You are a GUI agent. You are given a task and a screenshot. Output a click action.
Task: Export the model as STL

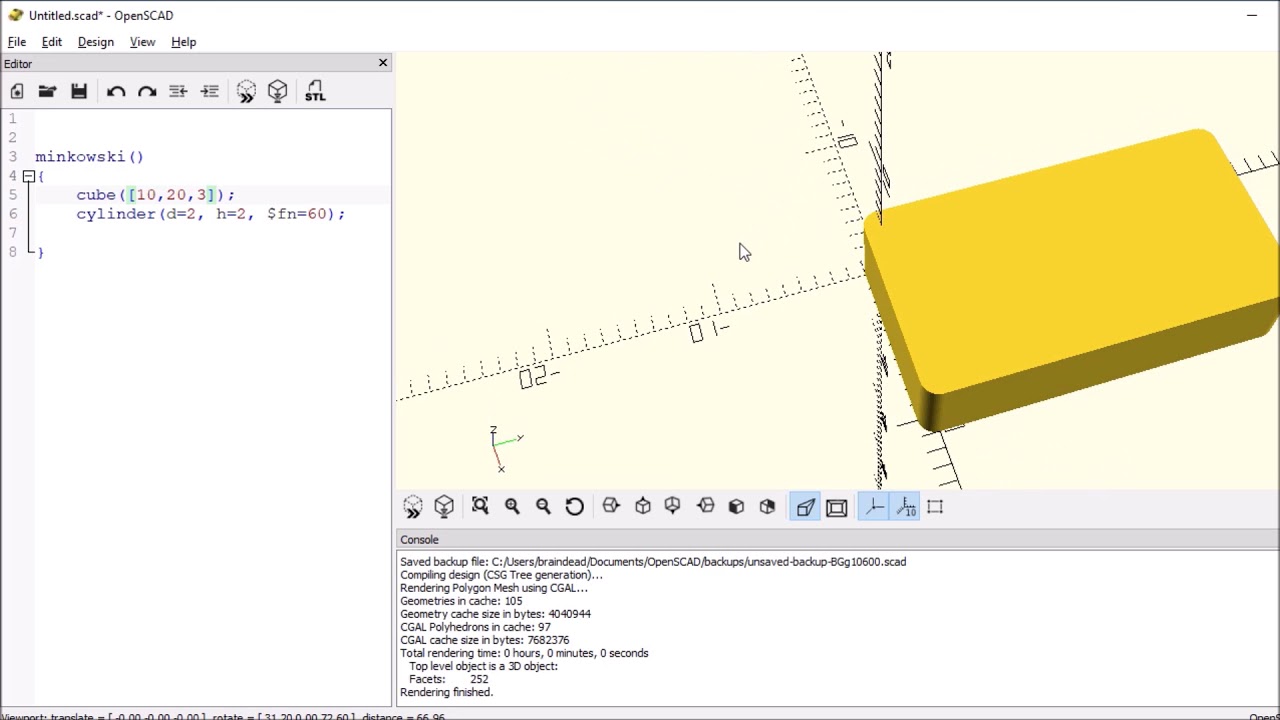tap(315, 92)
